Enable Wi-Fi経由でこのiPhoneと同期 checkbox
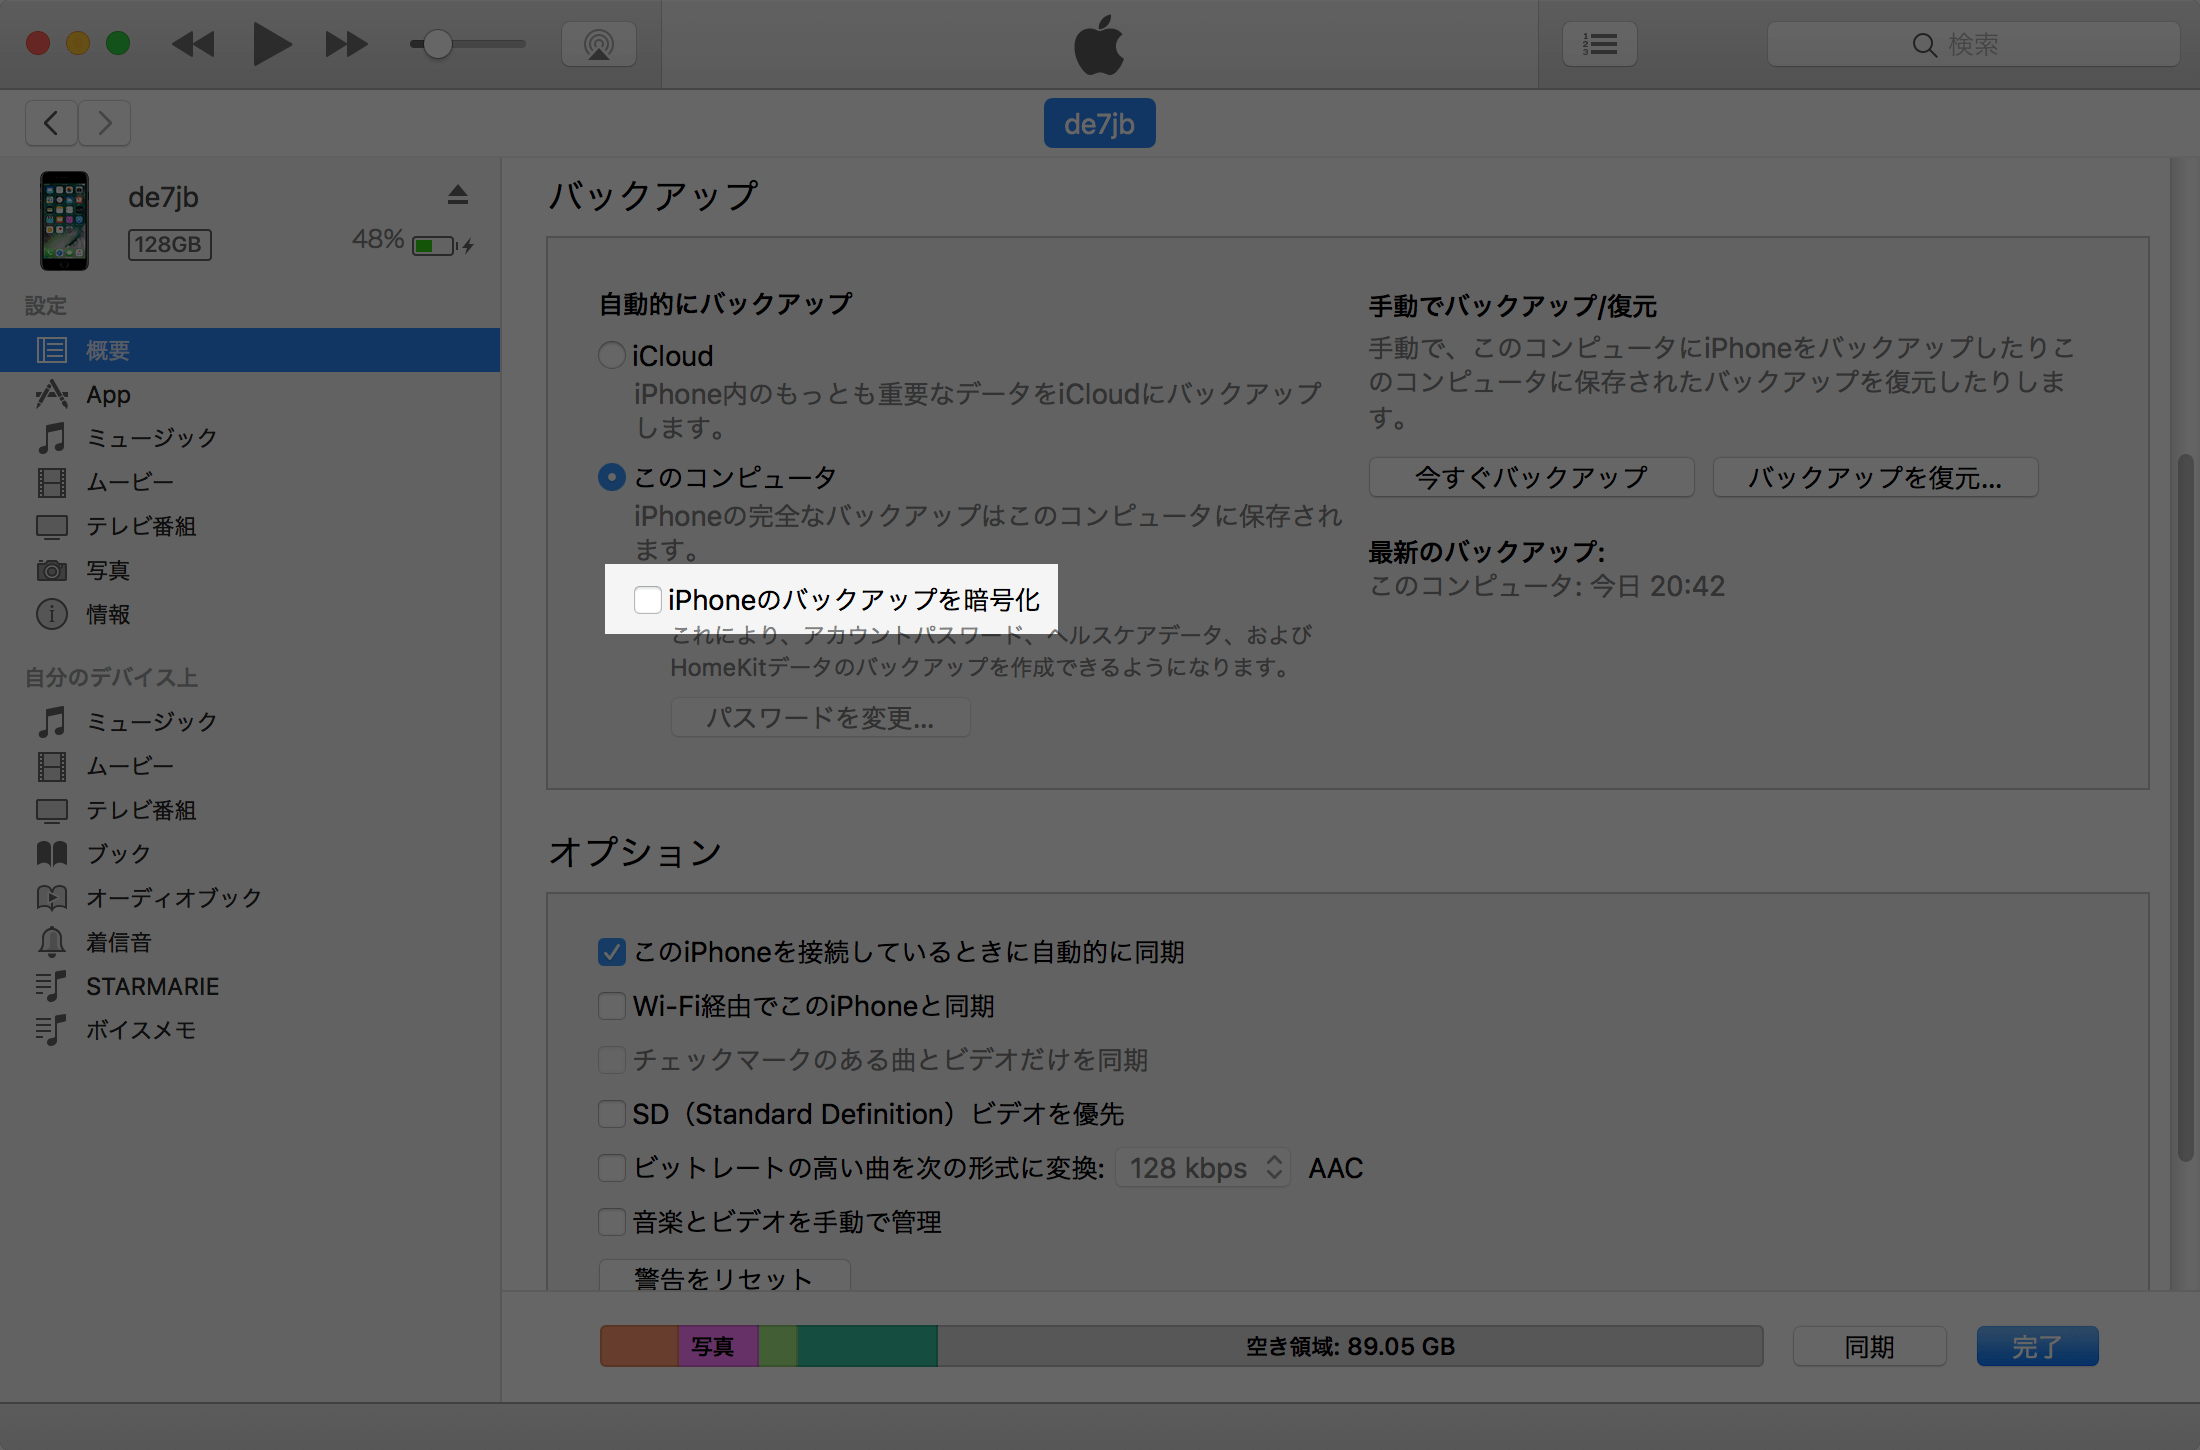Viewport: 2200px width, 1450px height. coord(611,1006)
